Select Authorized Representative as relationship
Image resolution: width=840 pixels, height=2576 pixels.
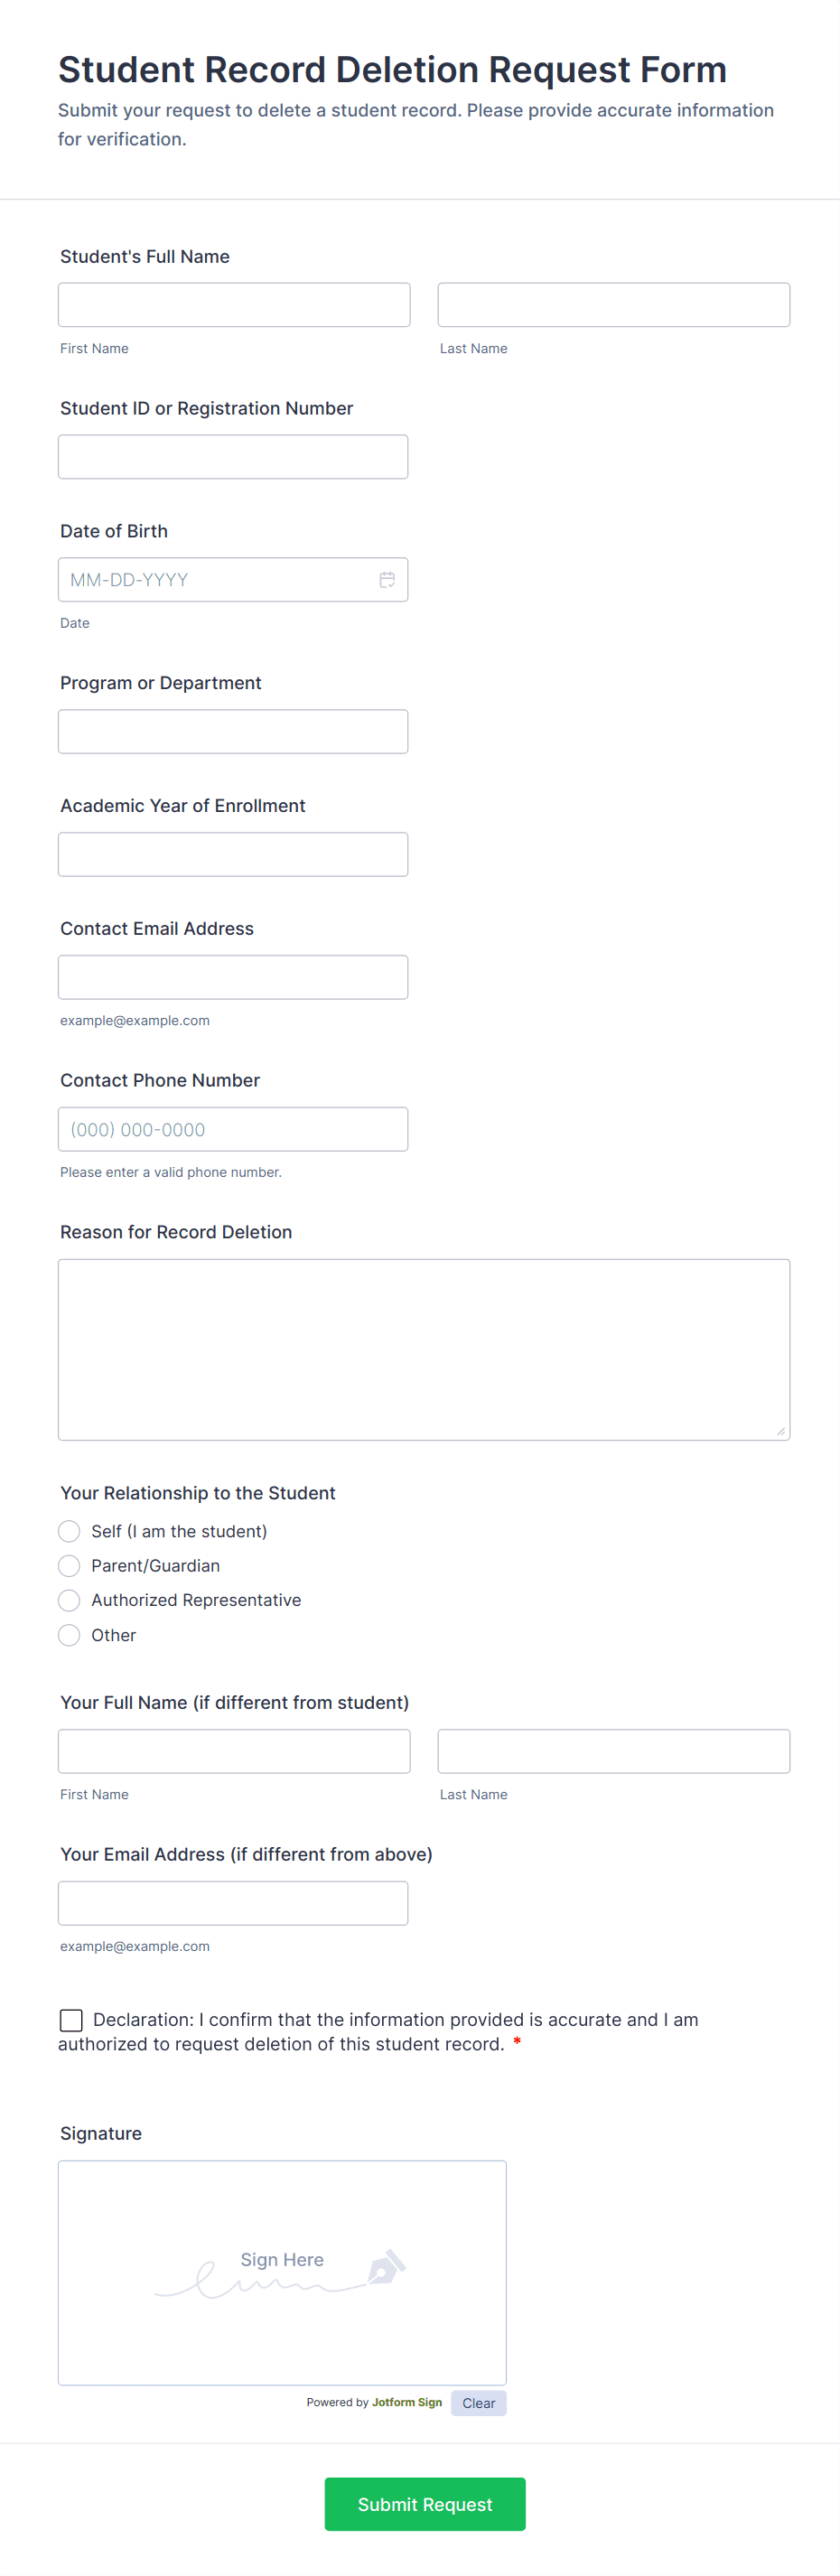(69, 1600)
